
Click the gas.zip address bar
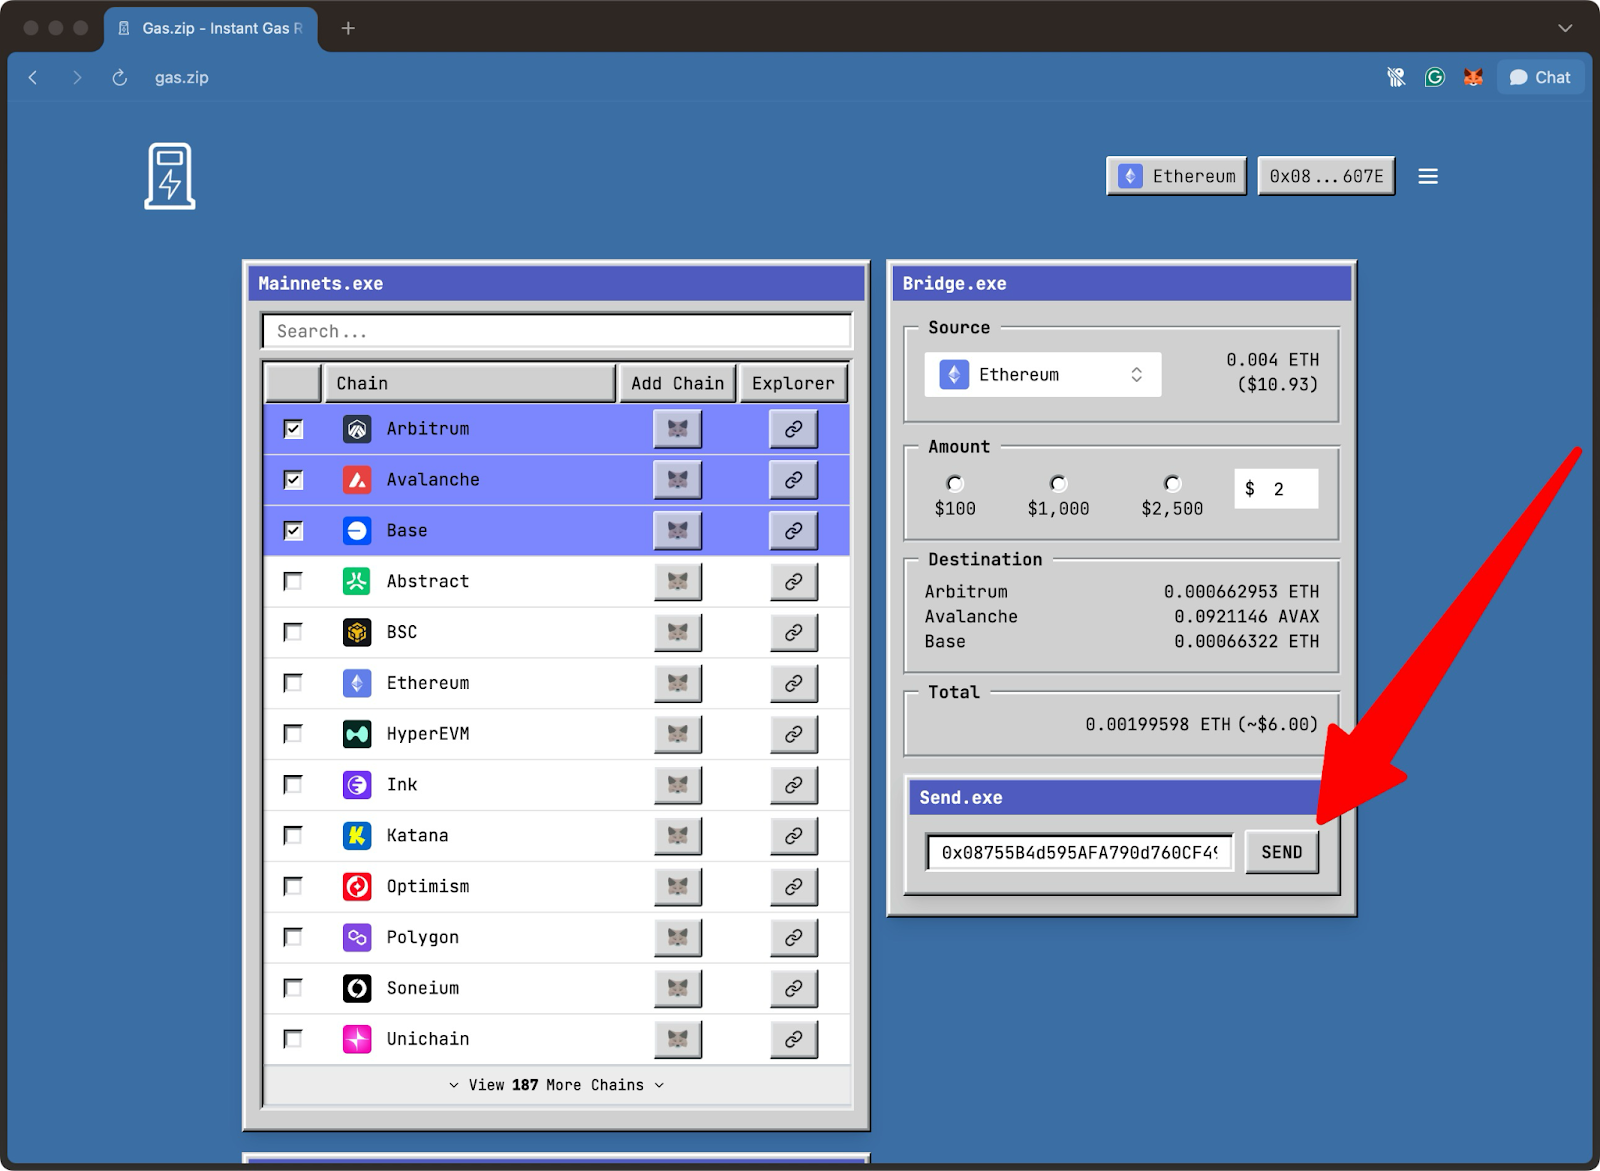coord(182,77)
